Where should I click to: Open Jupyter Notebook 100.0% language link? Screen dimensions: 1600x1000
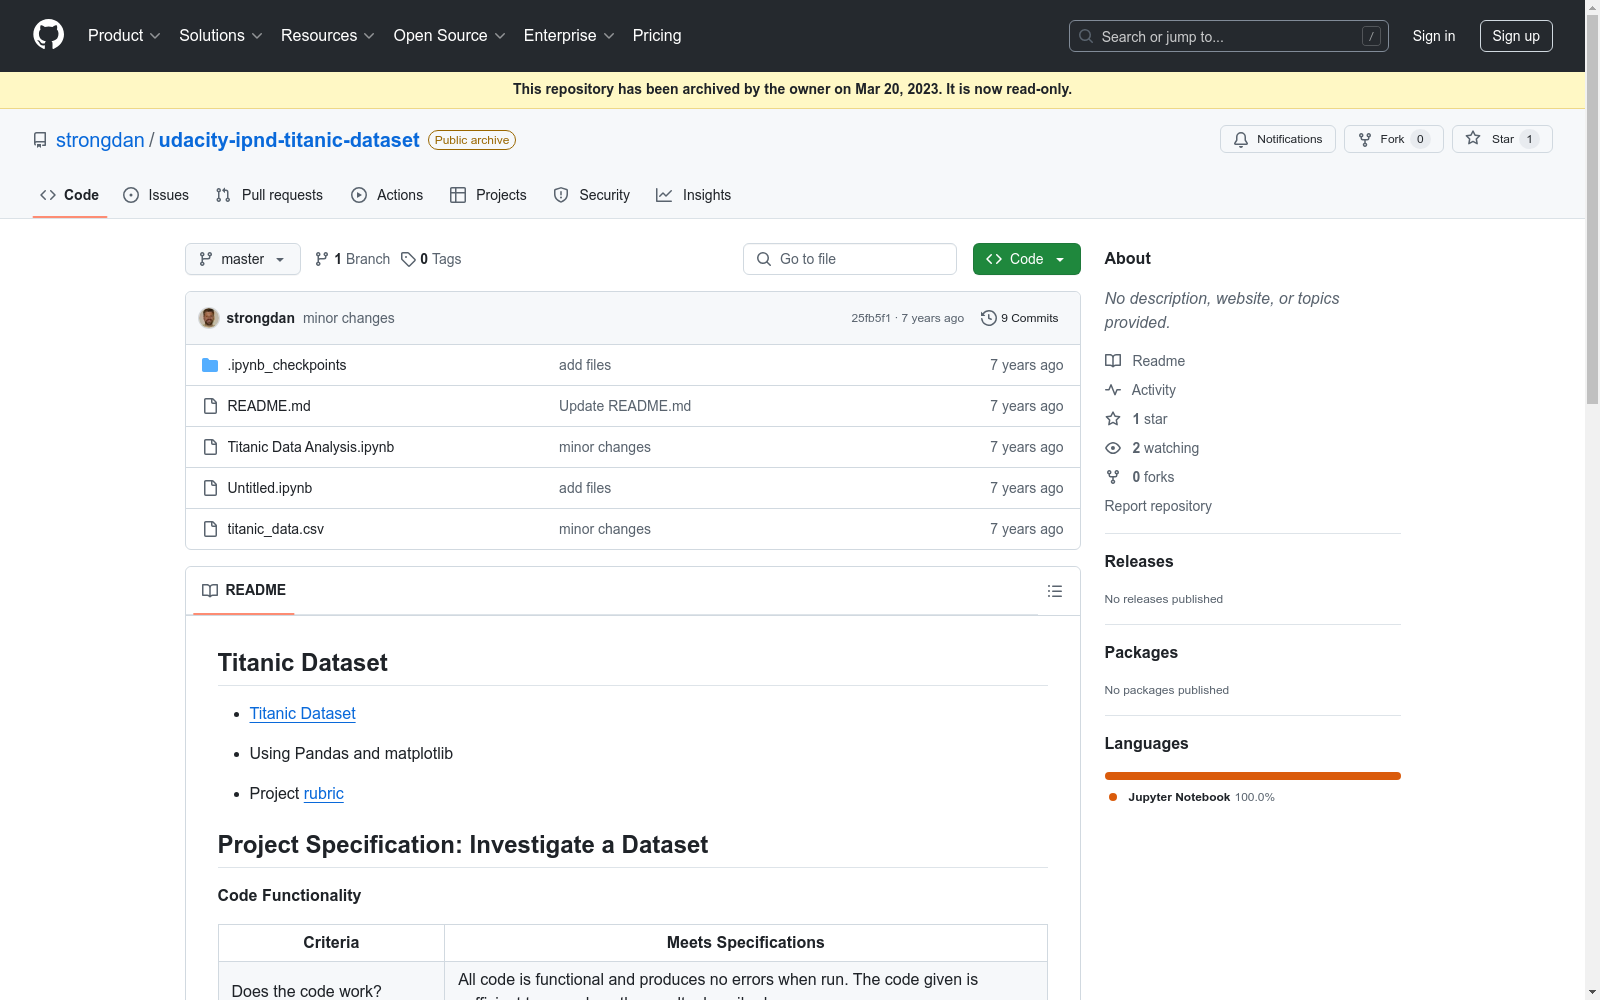tap(1192, 797)
